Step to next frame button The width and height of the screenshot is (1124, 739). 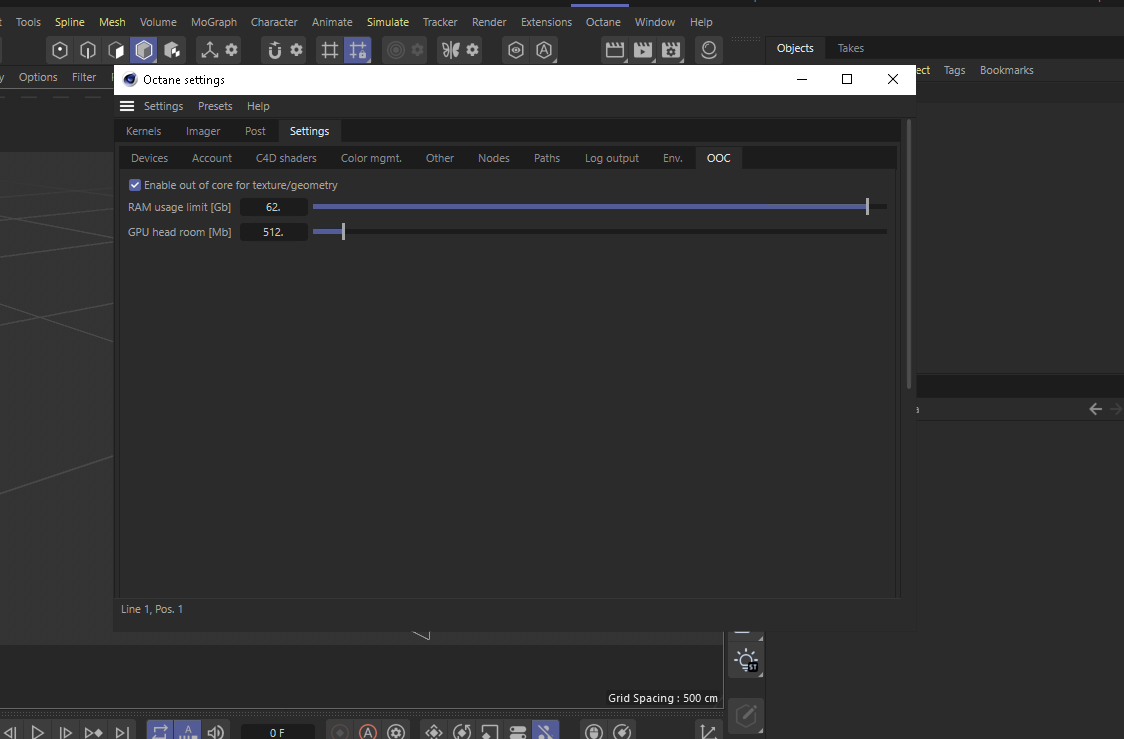(65, 733)
